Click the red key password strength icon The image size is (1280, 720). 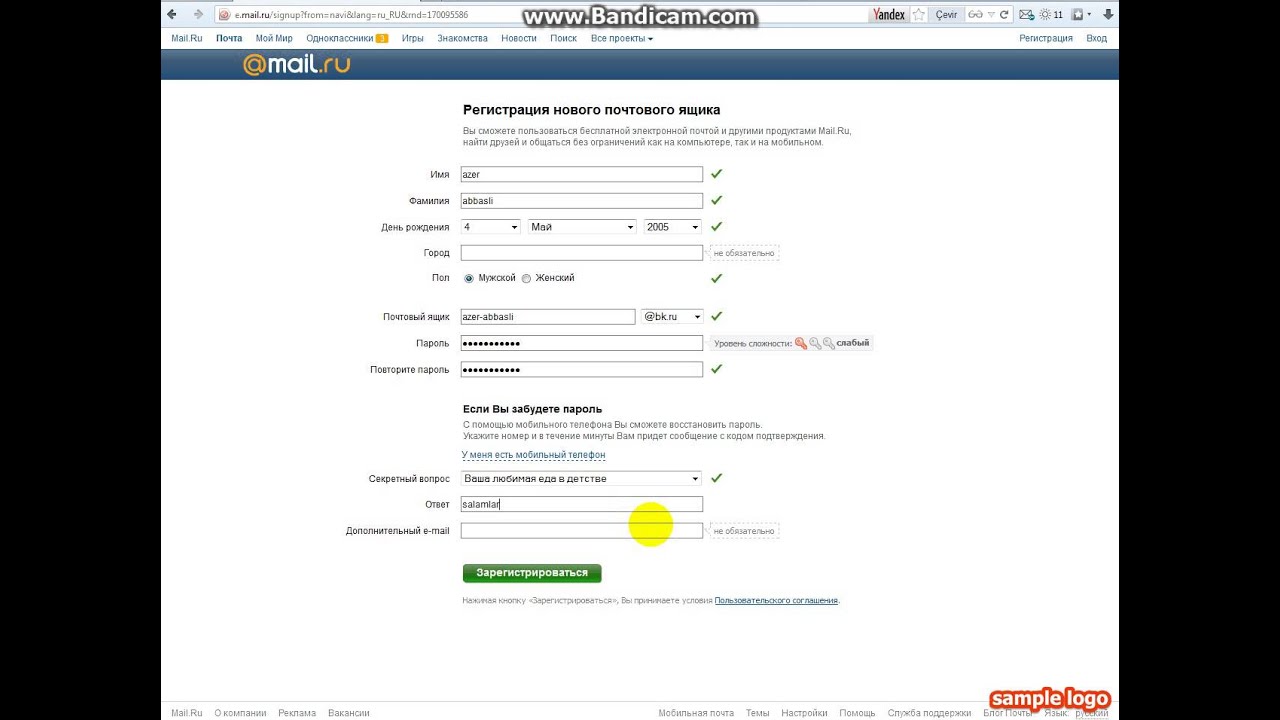click(801, 343)
